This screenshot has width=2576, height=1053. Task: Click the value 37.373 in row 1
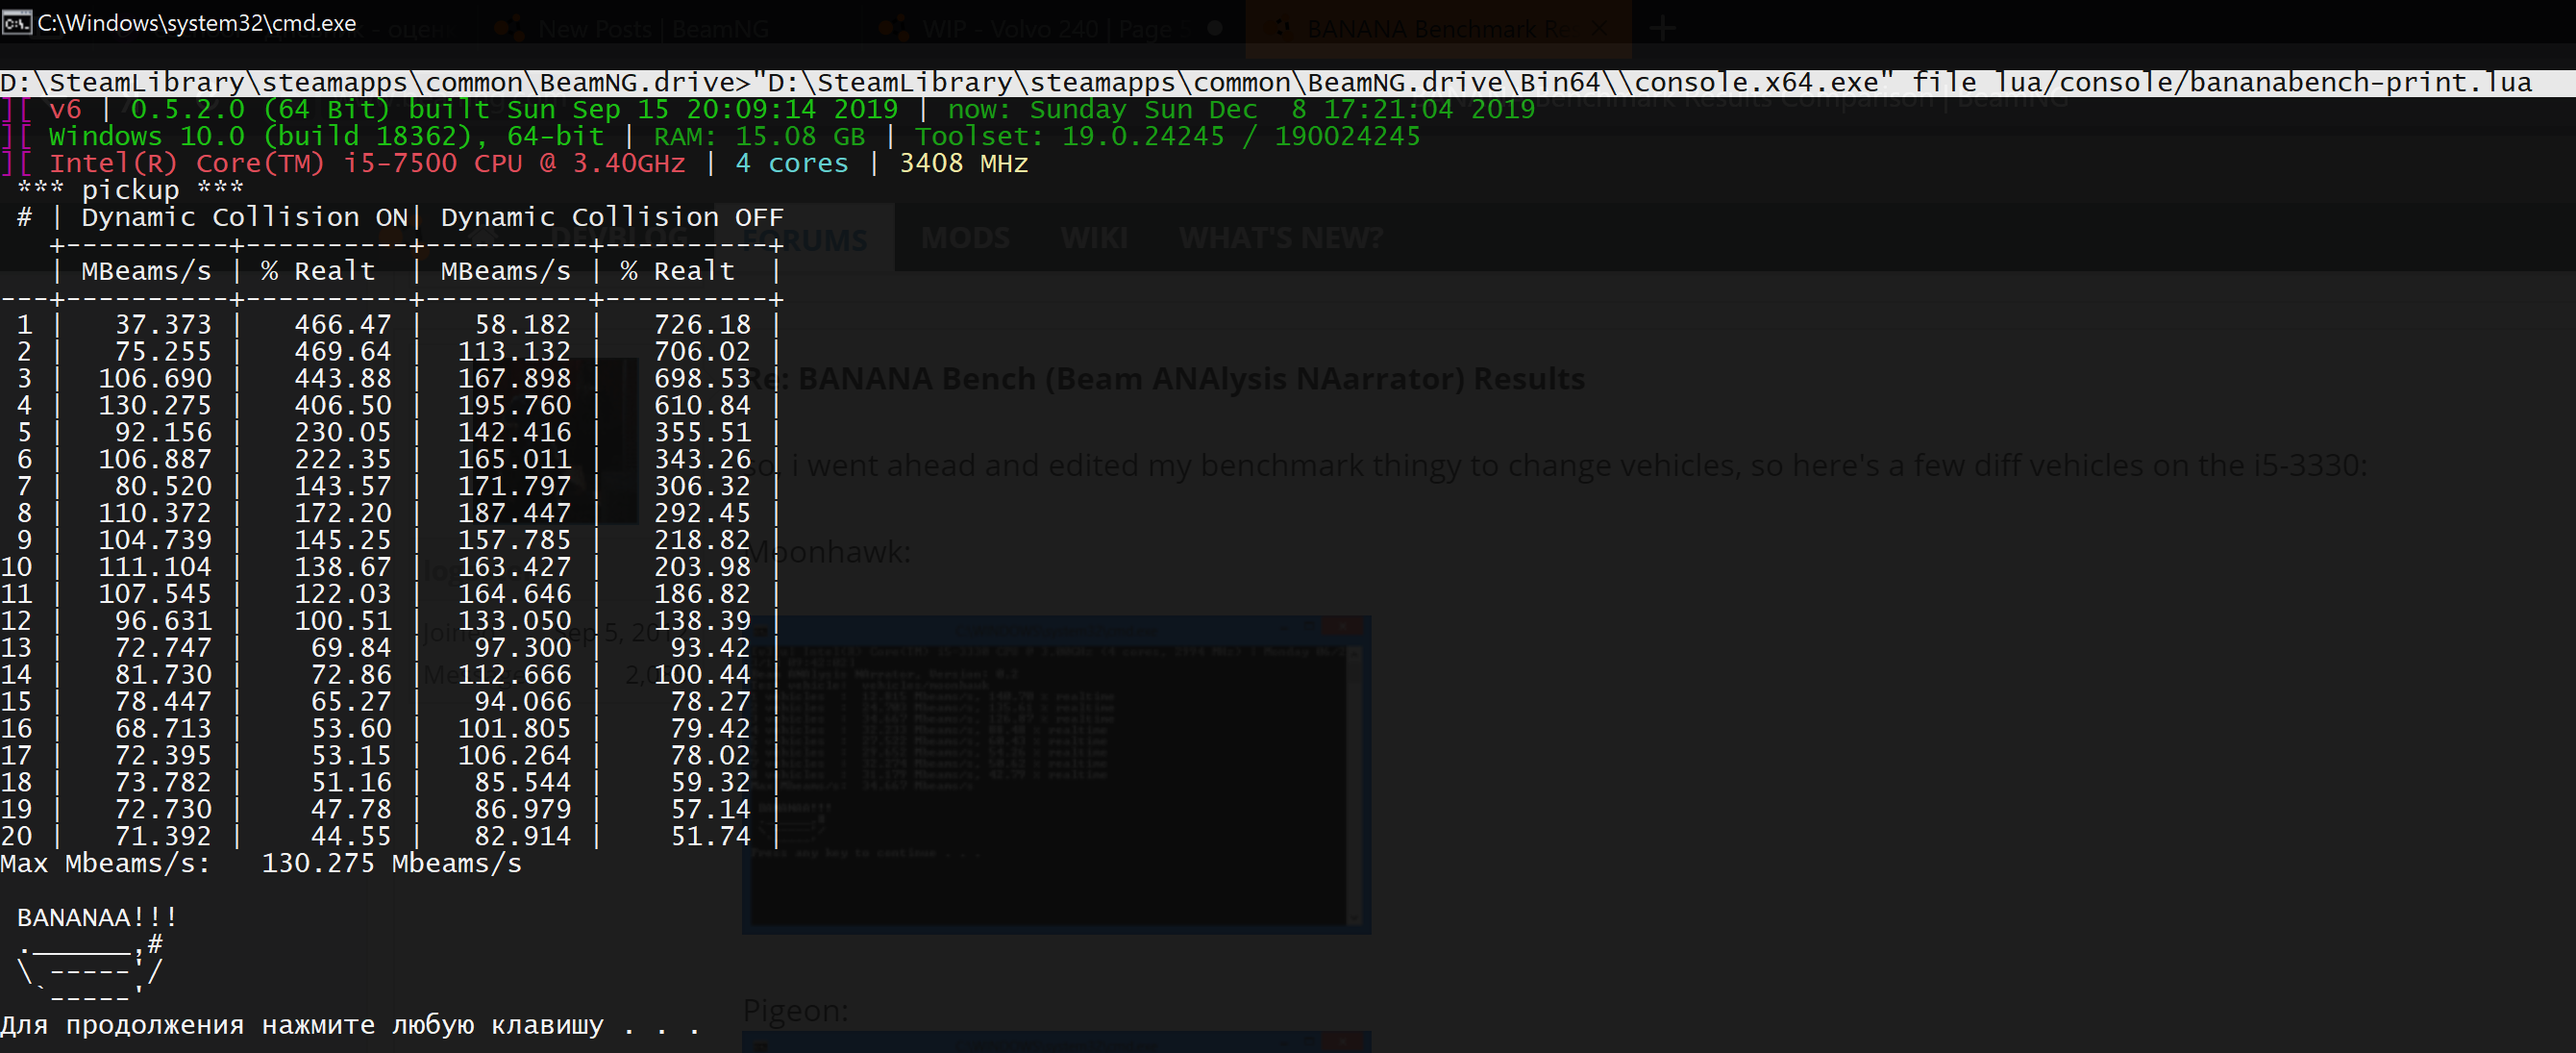click(x=163, y=325)
